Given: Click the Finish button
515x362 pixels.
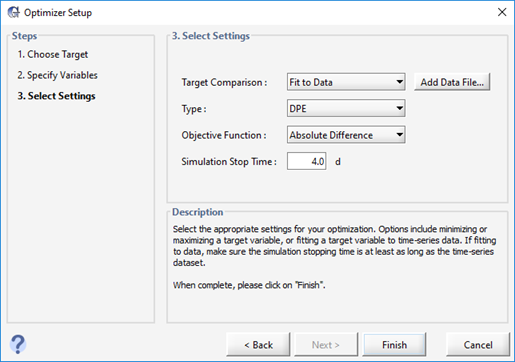Looking at the screenshot, I should tap(394, 345).
